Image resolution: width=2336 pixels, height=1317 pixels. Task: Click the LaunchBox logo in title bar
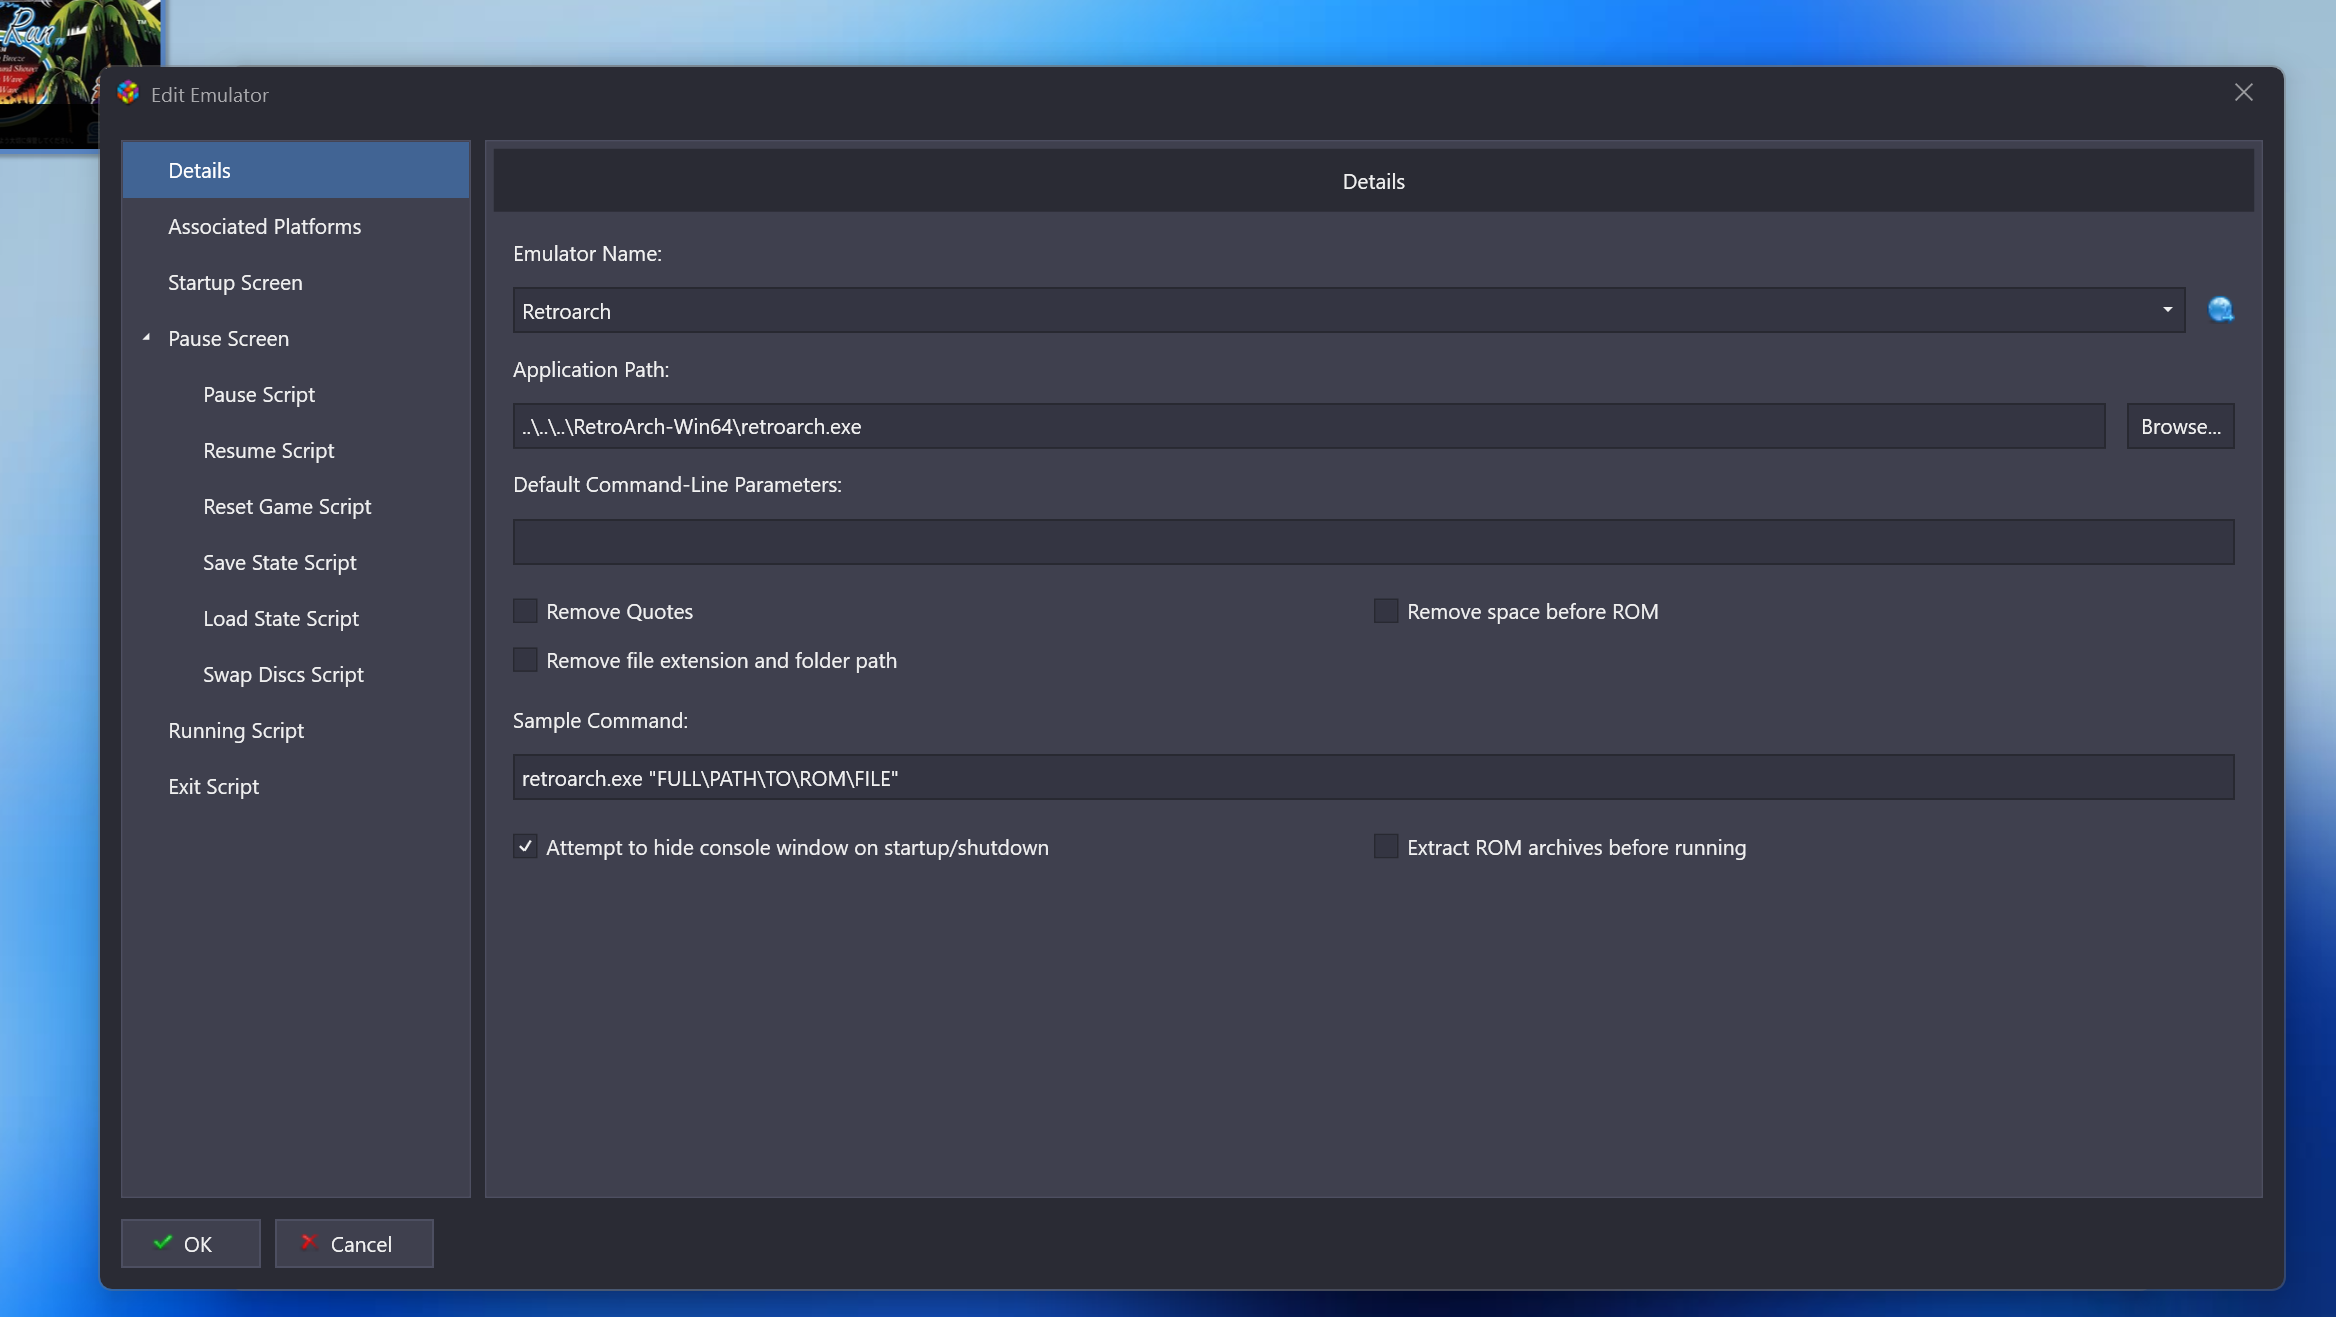[128, 93]
